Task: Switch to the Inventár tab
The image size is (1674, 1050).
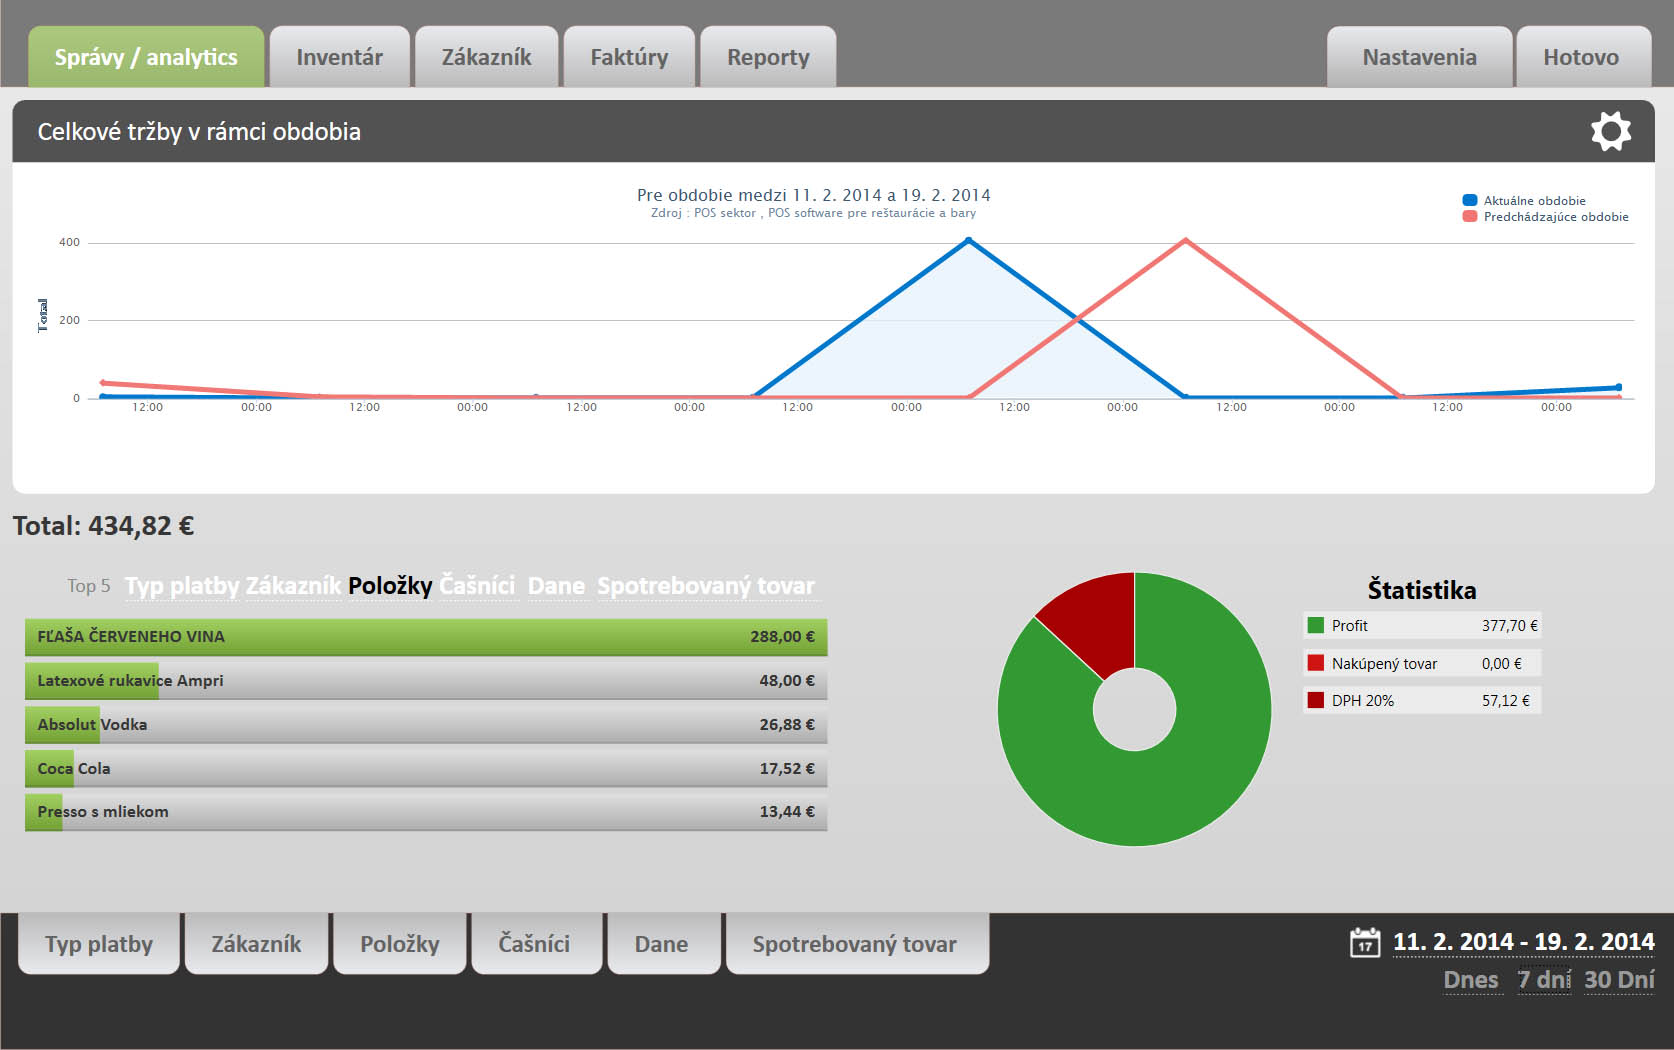Action: [x=339, y=57]
